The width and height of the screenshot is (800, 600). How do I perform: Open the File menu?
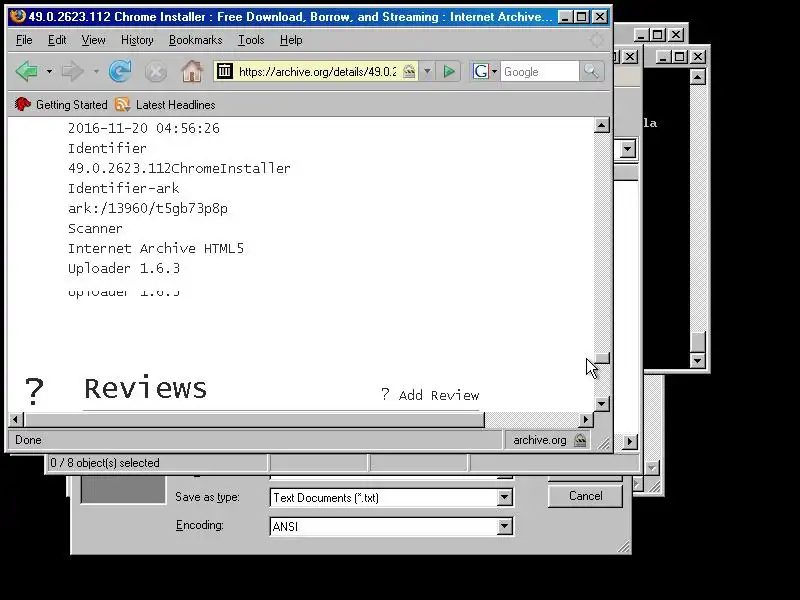tap(24, 40)
